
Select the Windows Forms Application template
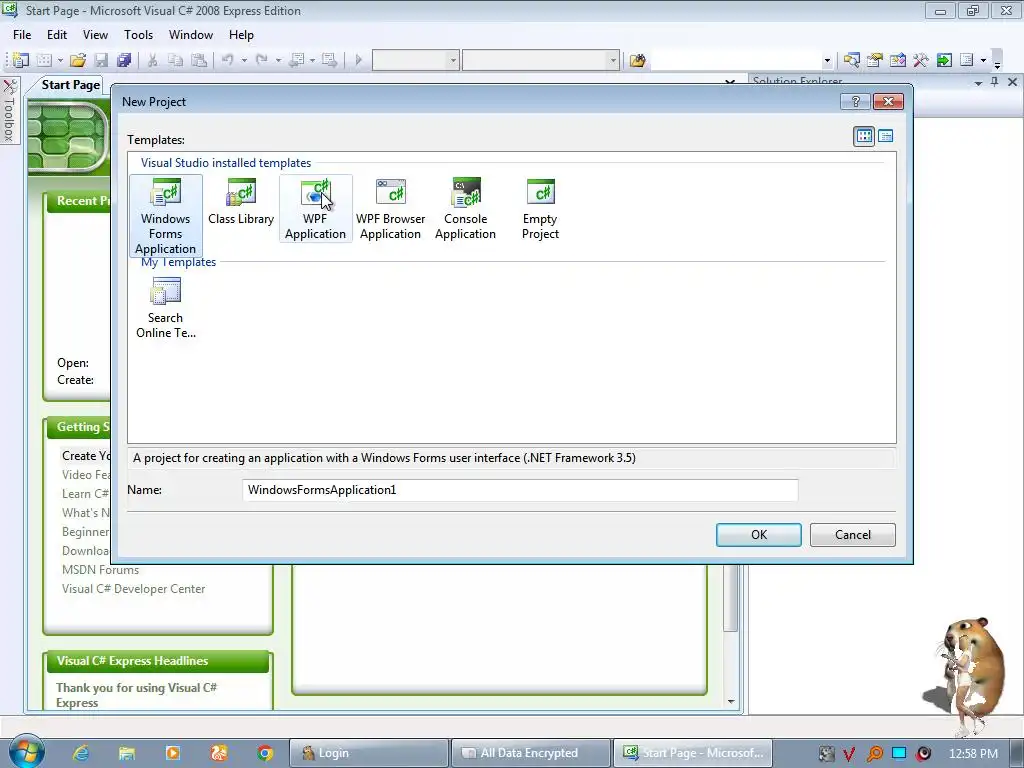pyautogui.click(x=165, y=216)
